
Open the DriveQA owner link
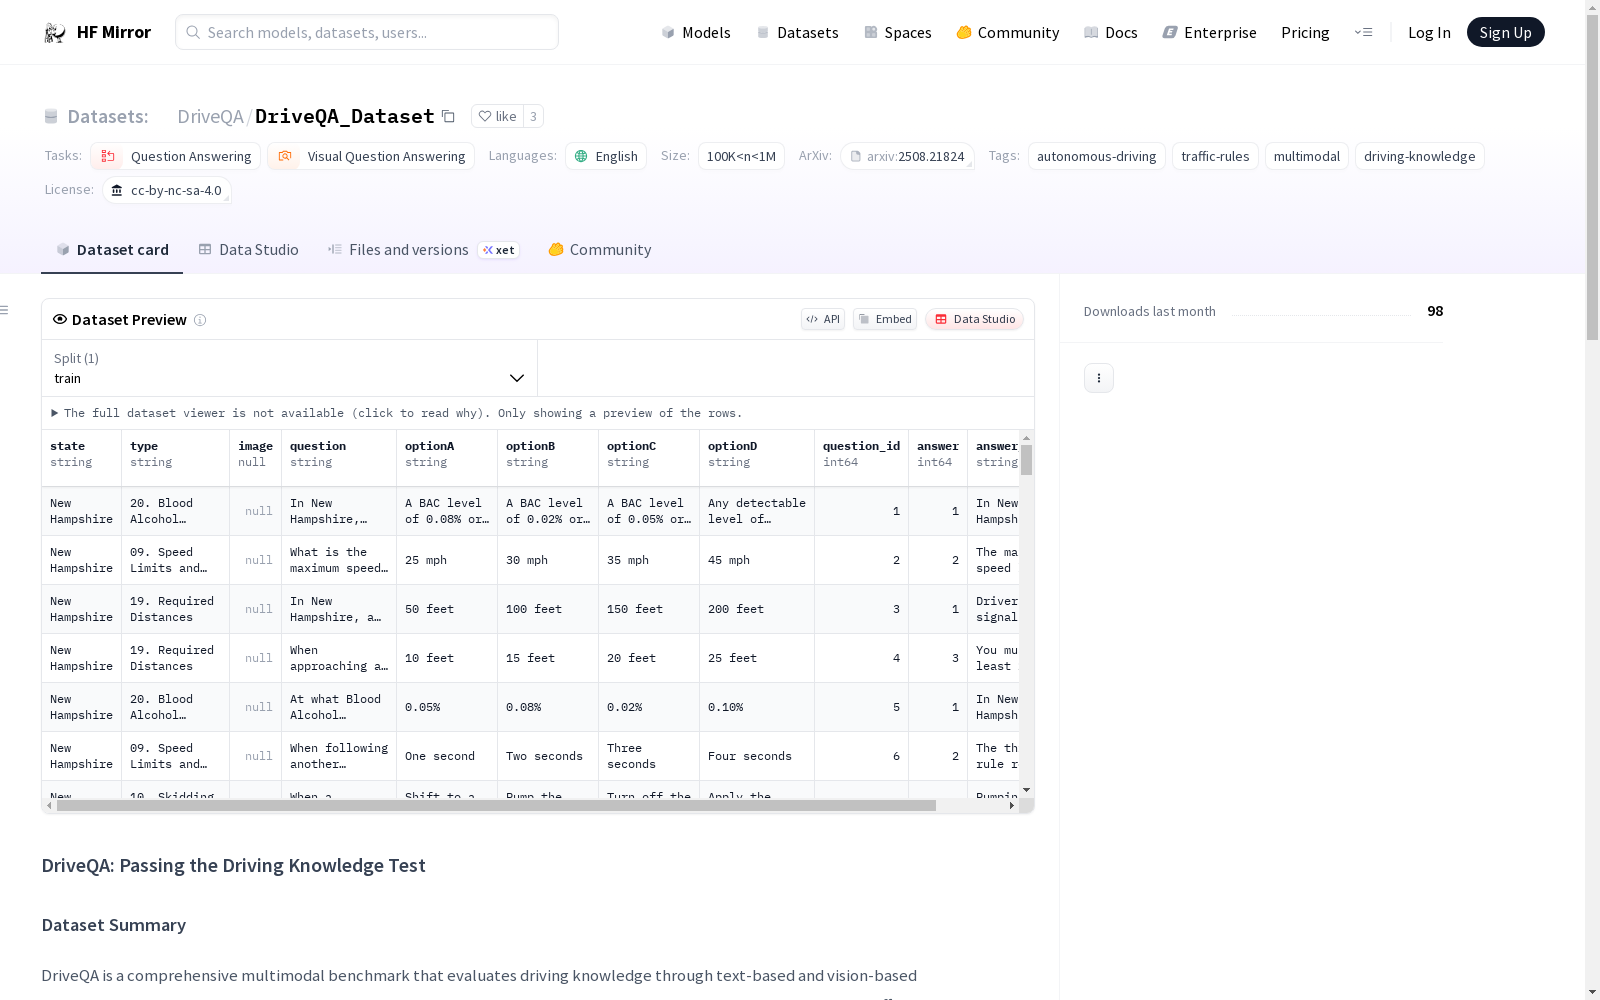click(210, 116)
